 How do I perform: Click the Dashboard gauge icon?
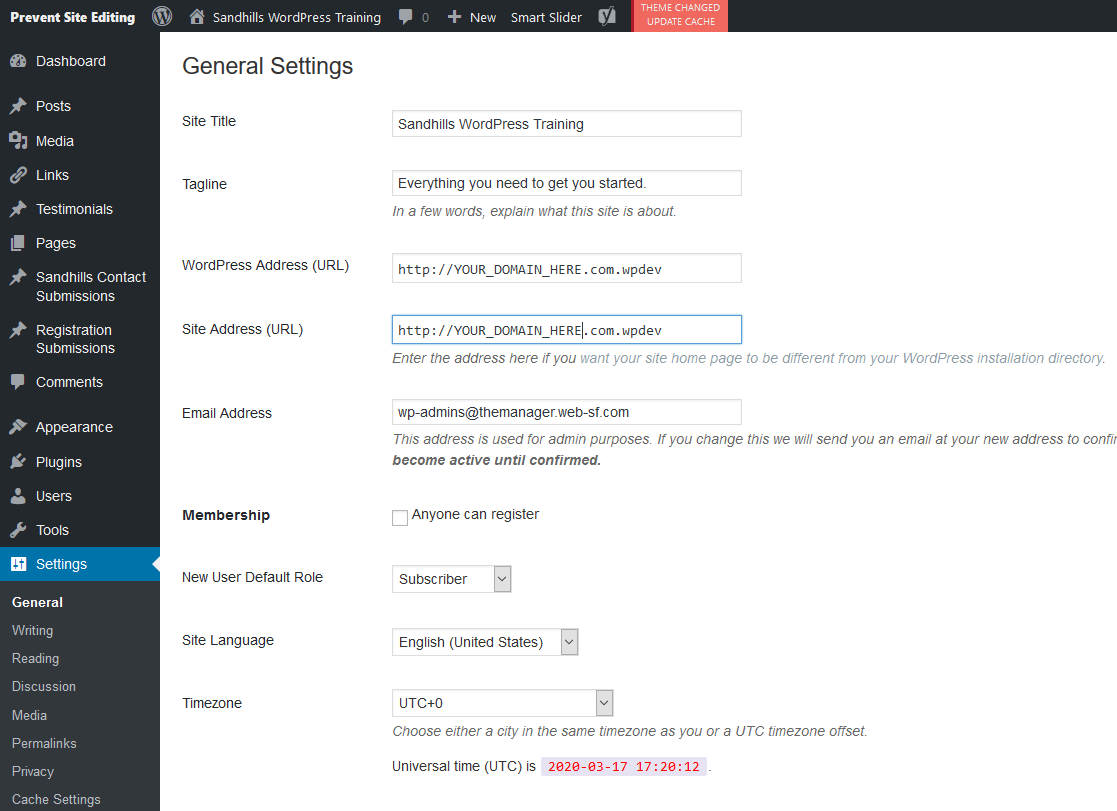[x=19, y=61]
